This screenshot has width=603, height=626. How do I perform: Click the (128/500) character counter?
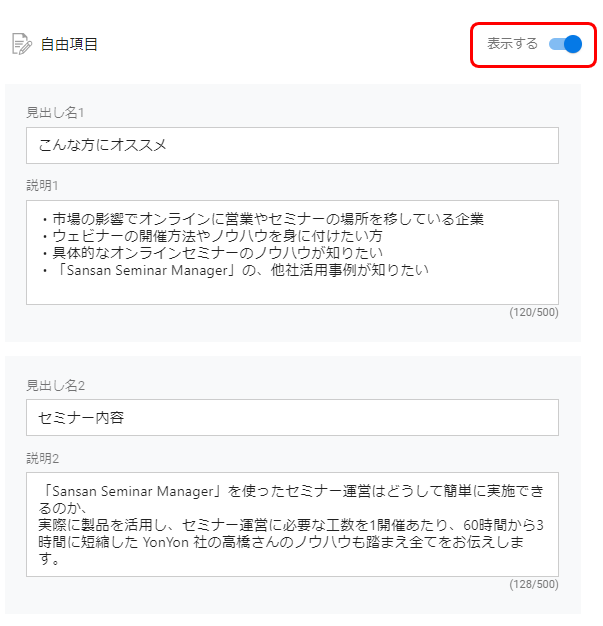click(534, 584)
